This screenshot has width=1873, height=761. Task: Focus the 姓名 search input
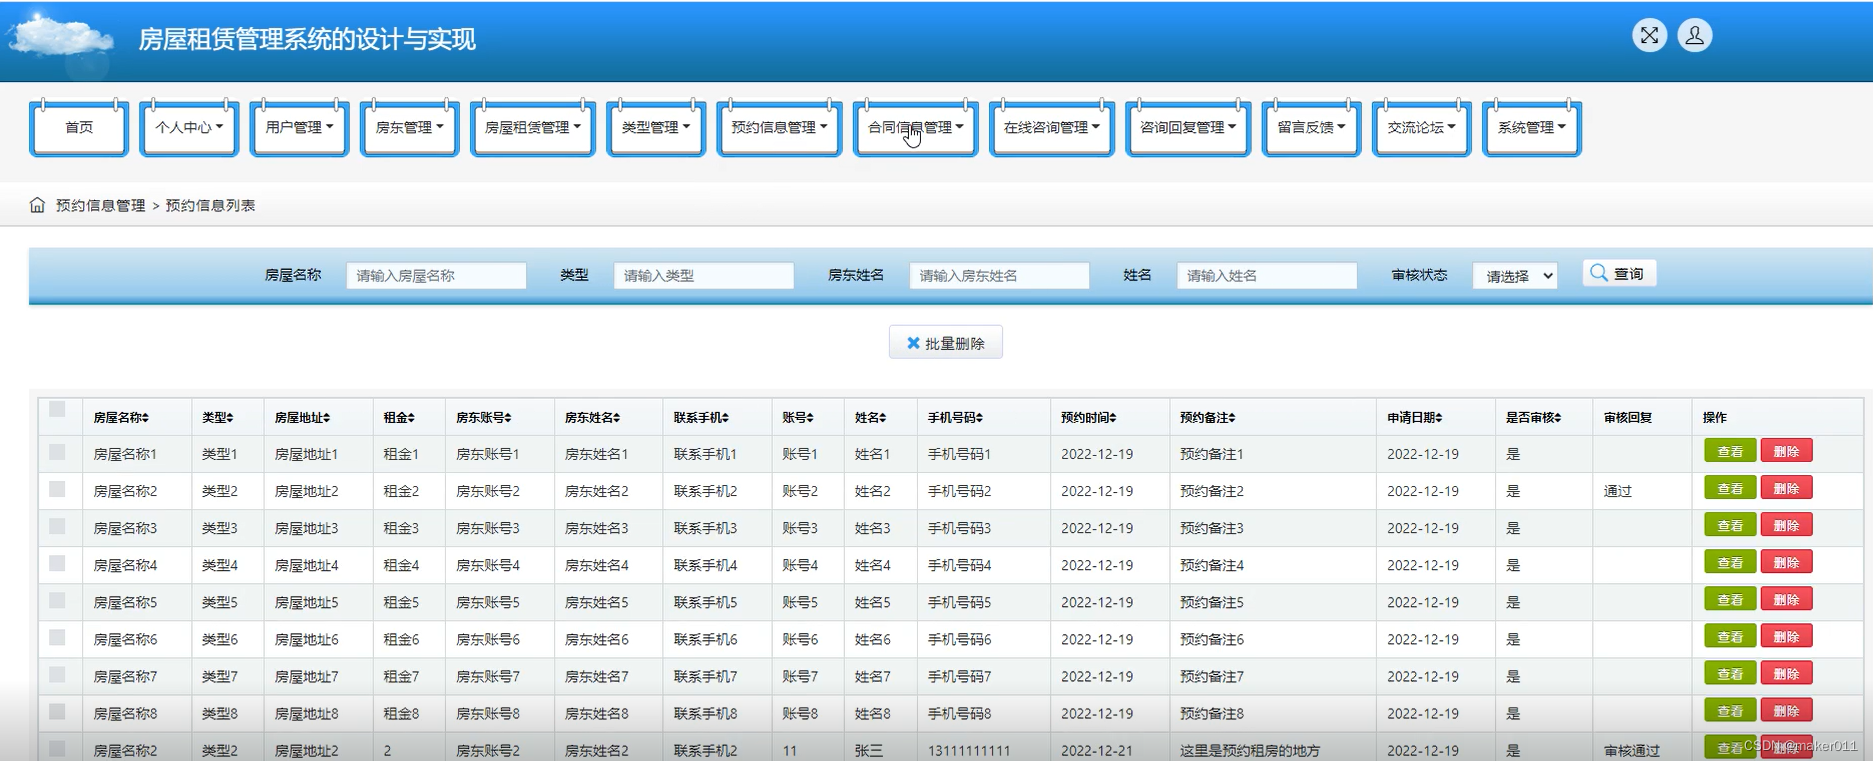[1266, 276]
